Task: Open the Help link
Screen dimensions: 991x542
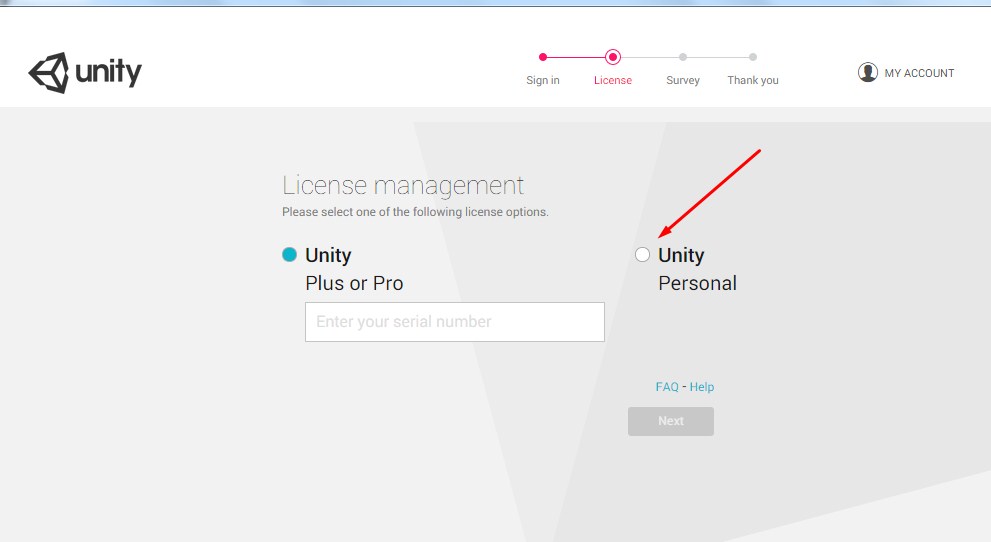Action: [702, 387]
